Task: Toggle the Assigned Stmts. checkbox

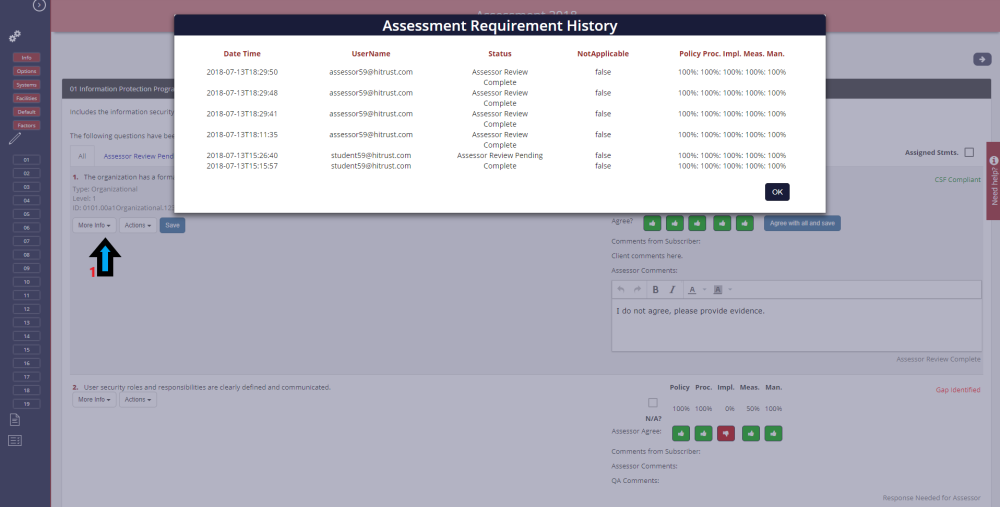Action: [969, 152]
